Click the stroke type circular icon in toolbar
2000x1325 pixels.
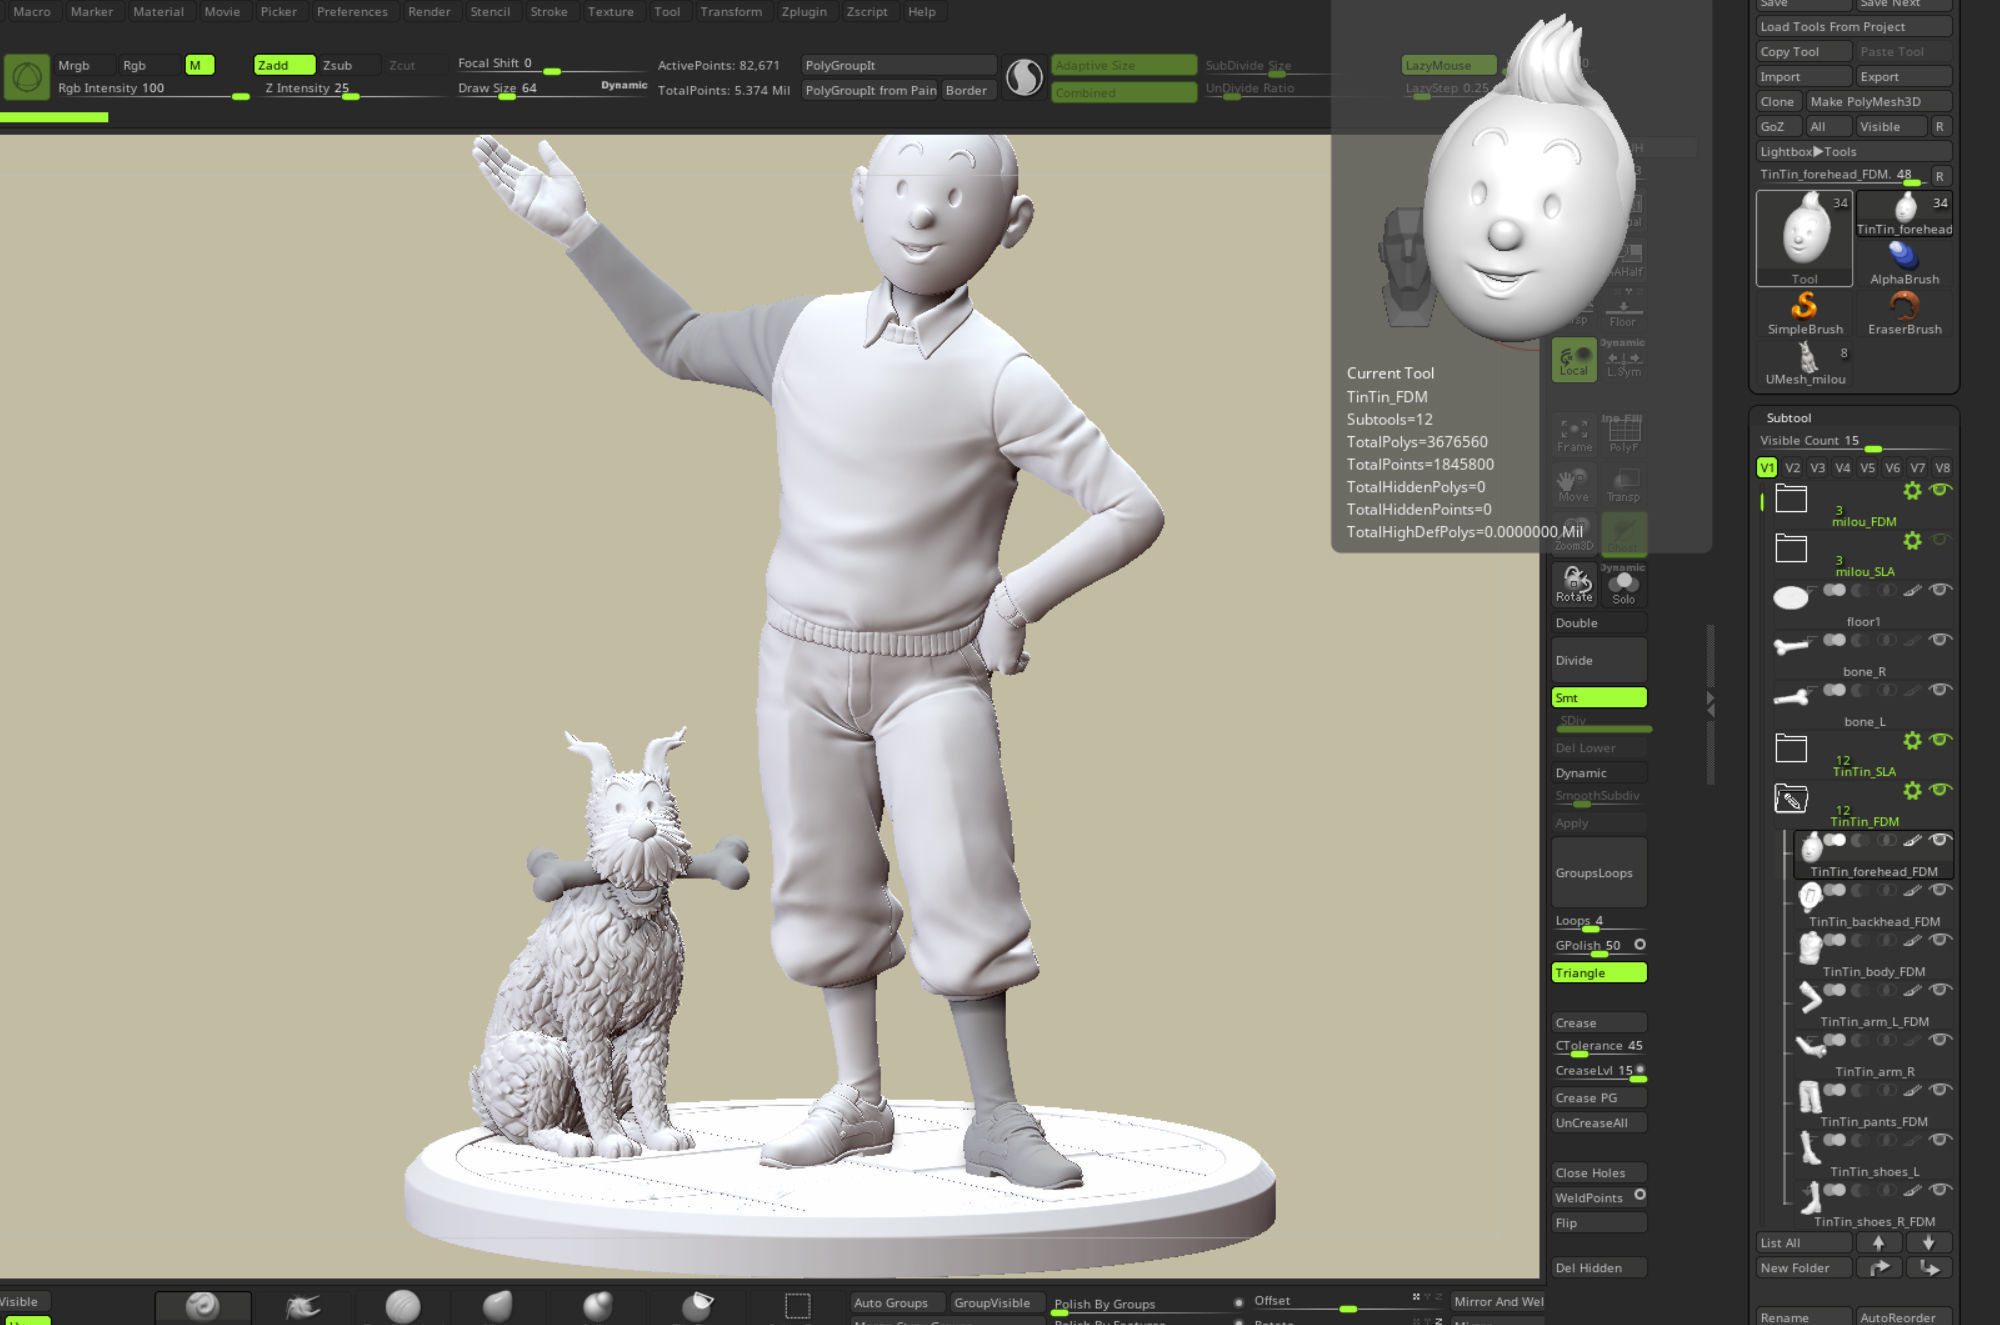pos(1024,77)
